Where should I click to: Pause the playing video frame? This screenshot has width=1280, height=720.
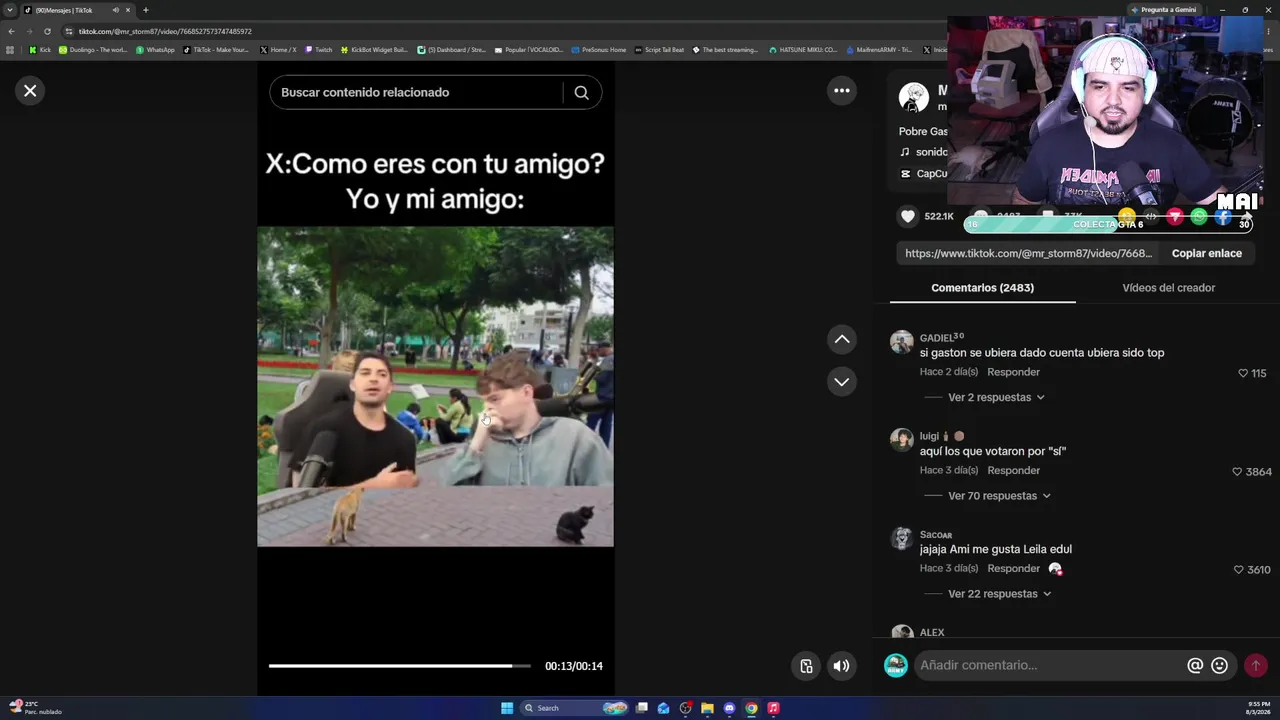[x=435, y=386]
